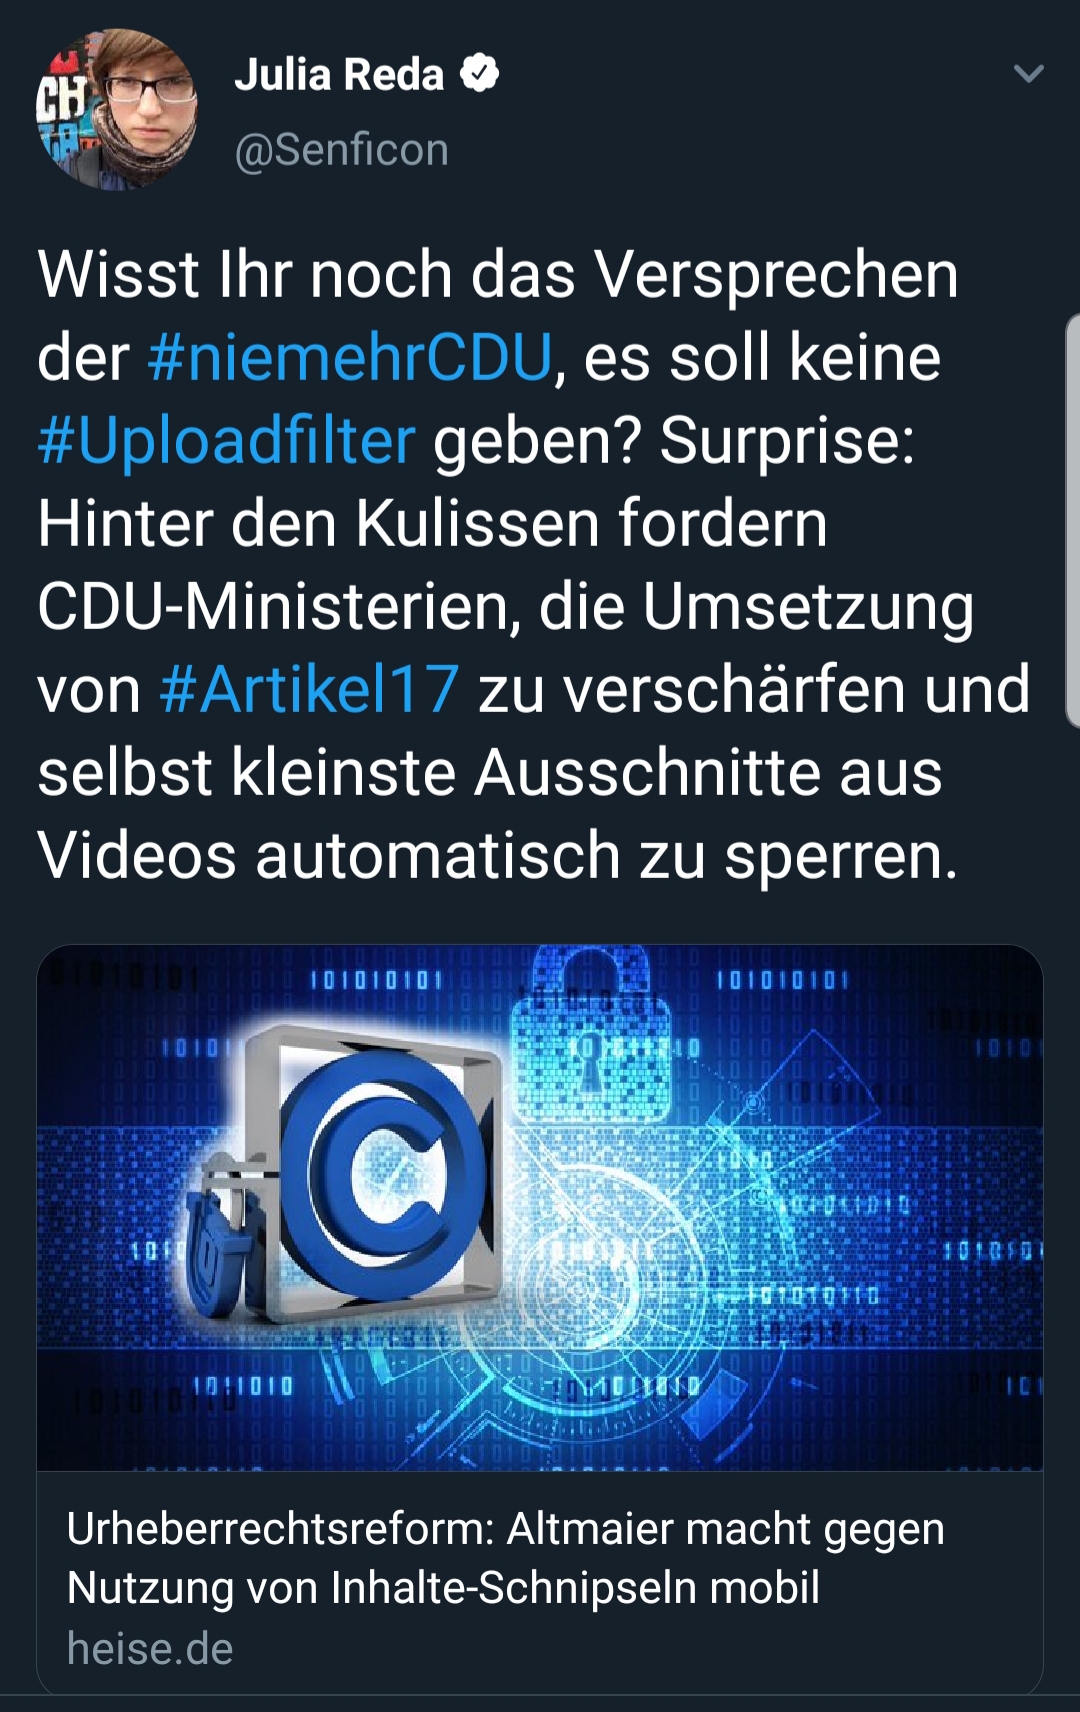Tap the tweet text 'Videos automatisch zu sperren.'
Viewport: 1080px width, 1712px height.
497,855
